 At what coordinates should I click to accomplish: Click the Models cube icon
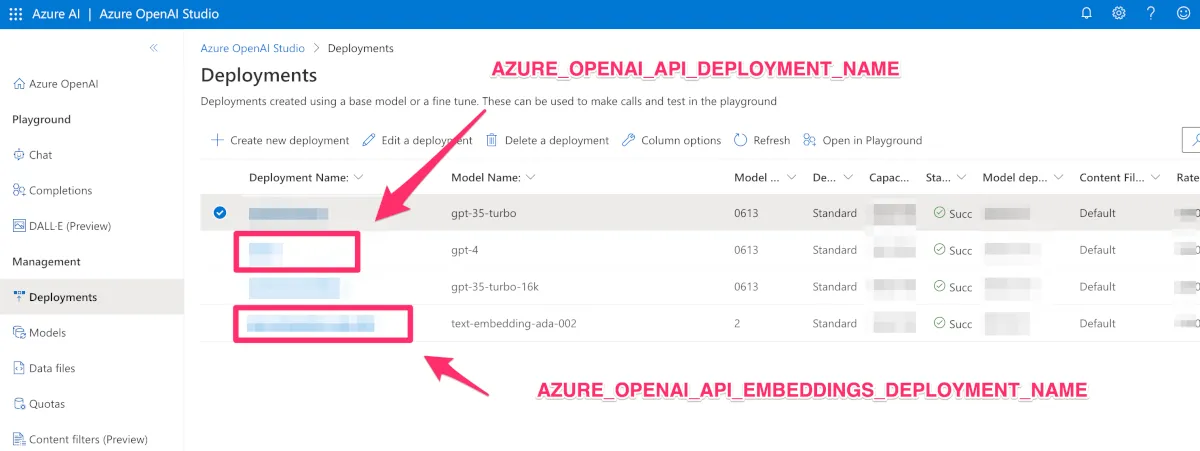point(19,332)
